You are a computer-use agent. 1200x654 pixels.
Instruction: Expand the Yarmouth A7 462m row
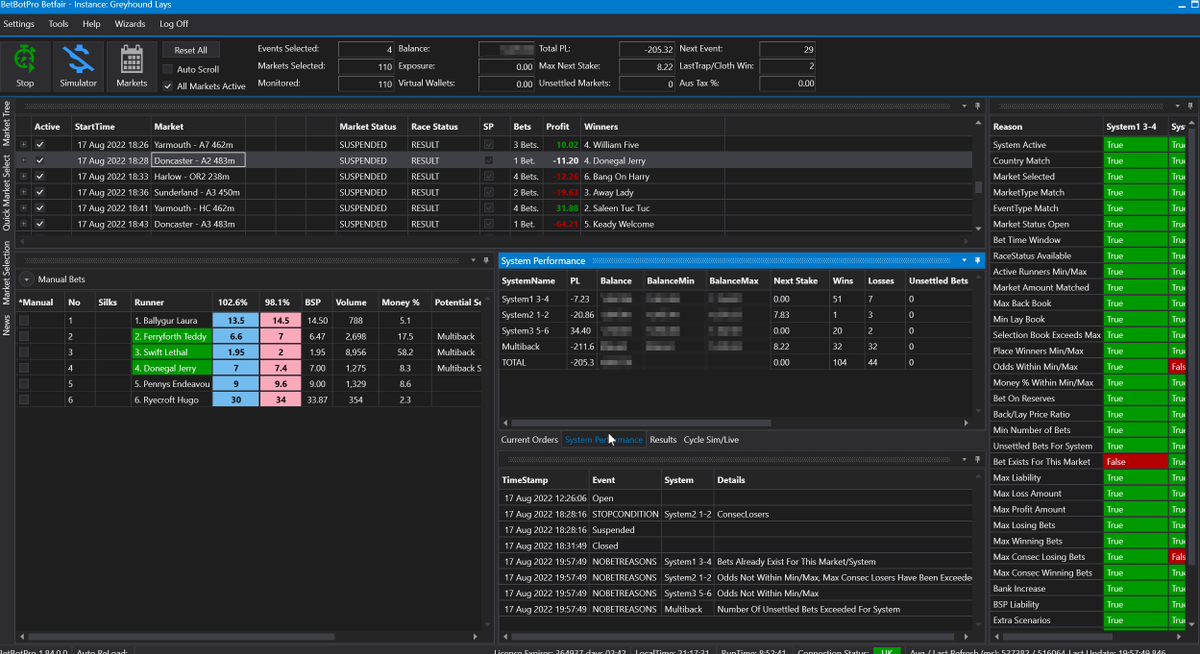pyautogui.click(x=24, y=144)
